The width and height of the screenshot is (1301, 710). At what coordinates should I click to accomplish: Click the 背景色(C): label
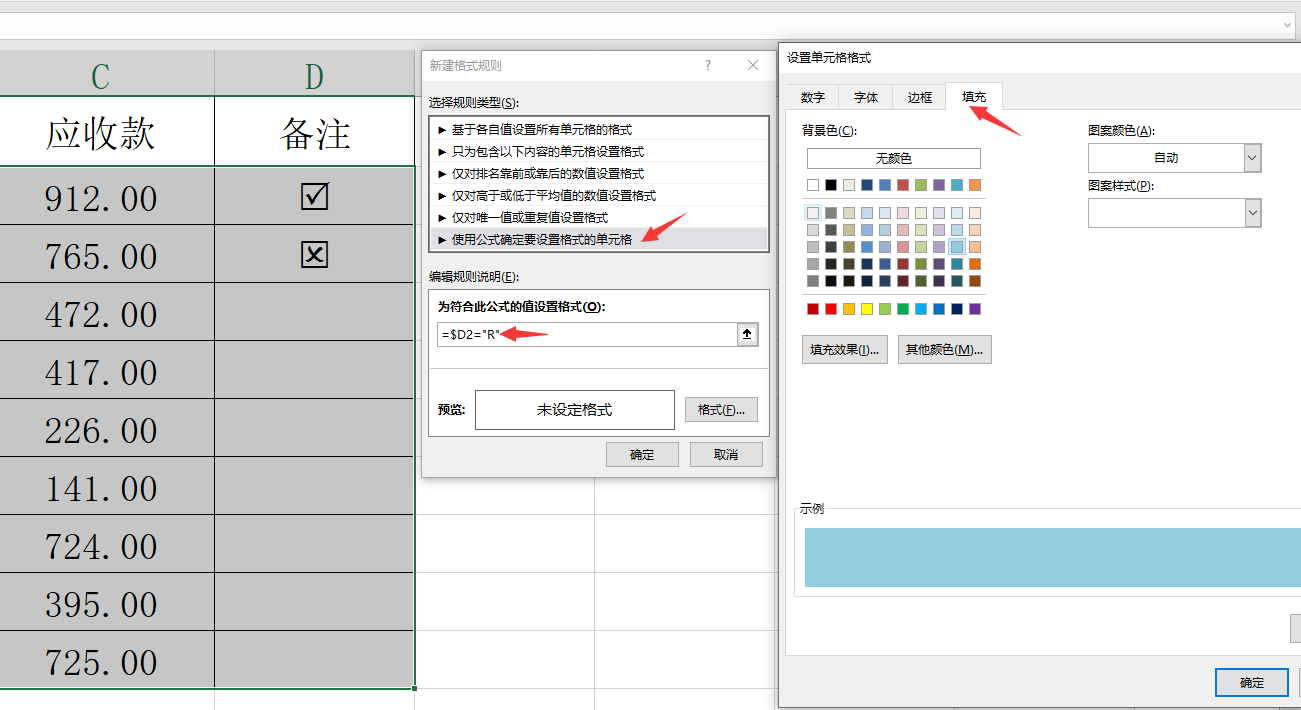pyautogui.click(x=829, y=131)
